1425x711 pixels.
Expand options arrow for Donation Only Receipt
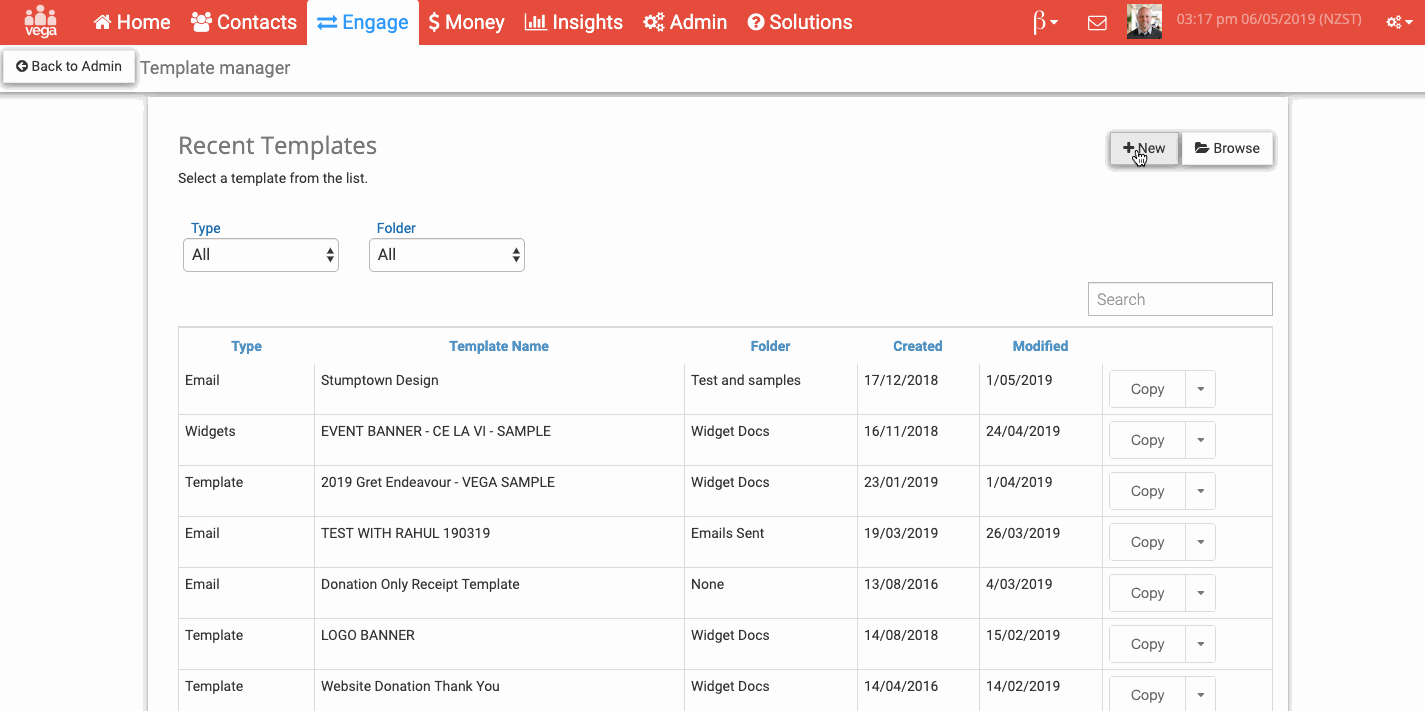[1200, 593]
